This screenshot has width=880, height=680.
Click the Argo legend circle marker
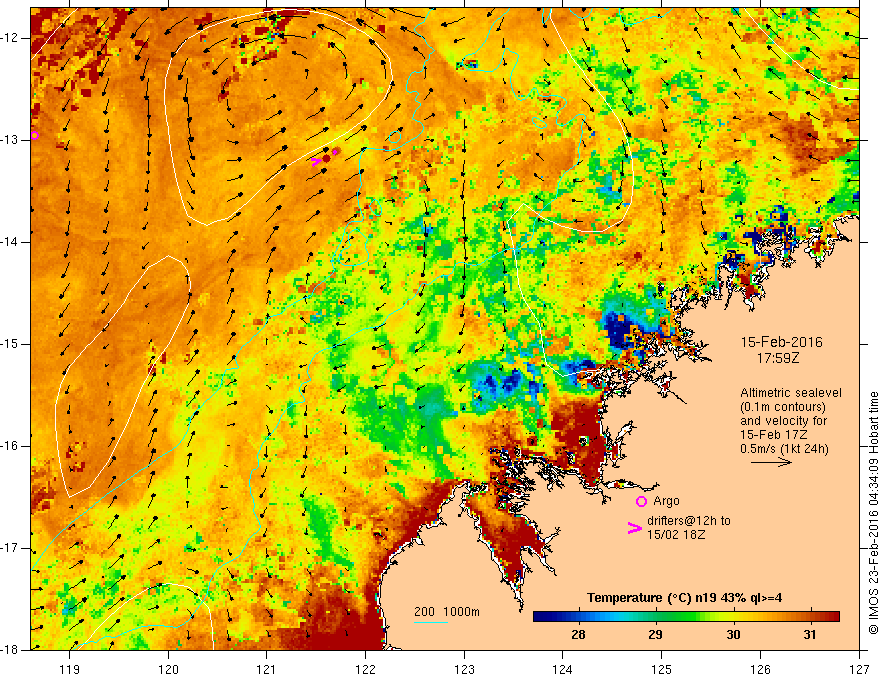[x=641, y=501]
